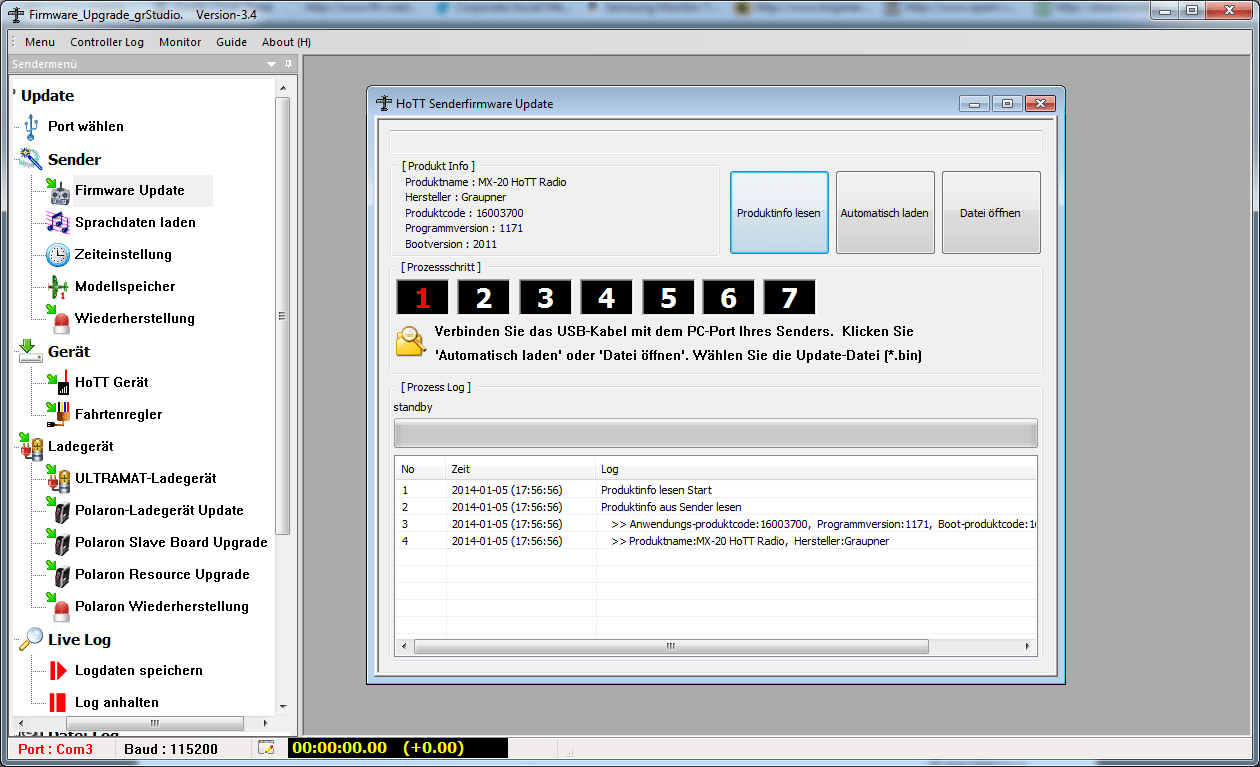Click the Polaron-Ladegerät Update device icon
The image size is (1260, 767).
[x=58, y=511]
